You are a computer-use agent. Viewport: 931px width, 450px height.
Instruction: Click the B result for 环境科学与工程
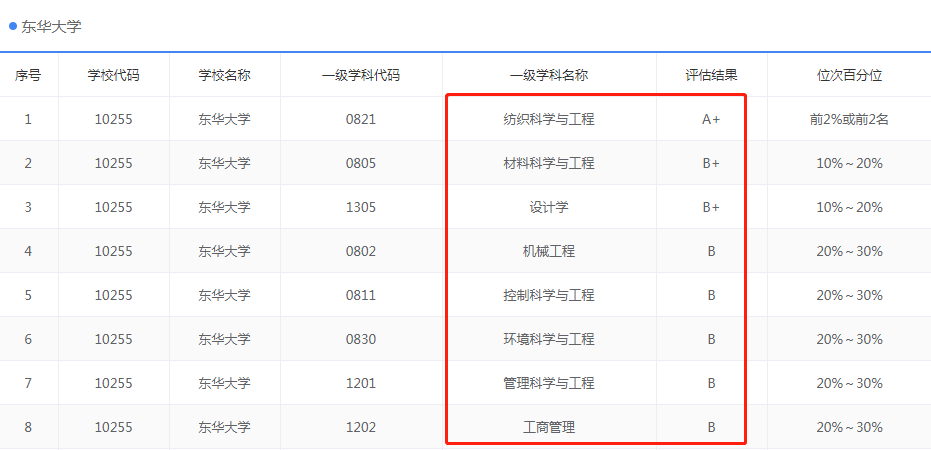711,339
